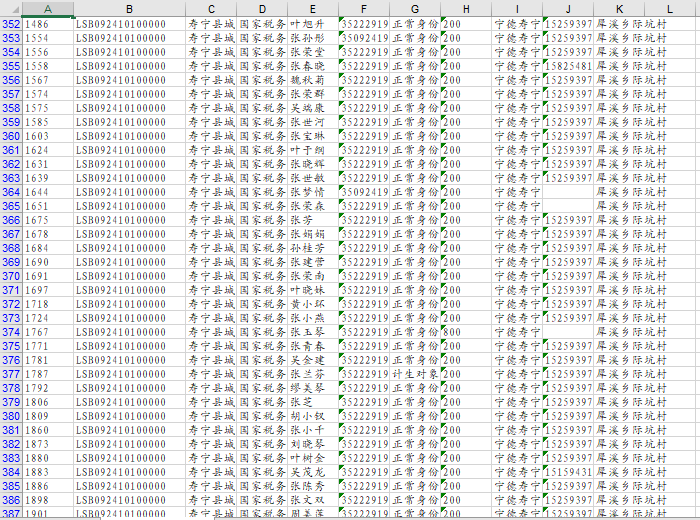Click name cell 张芳 in column E
Image resolution: width=700 pixels, height=520 pixels.
tap(313, 220)
